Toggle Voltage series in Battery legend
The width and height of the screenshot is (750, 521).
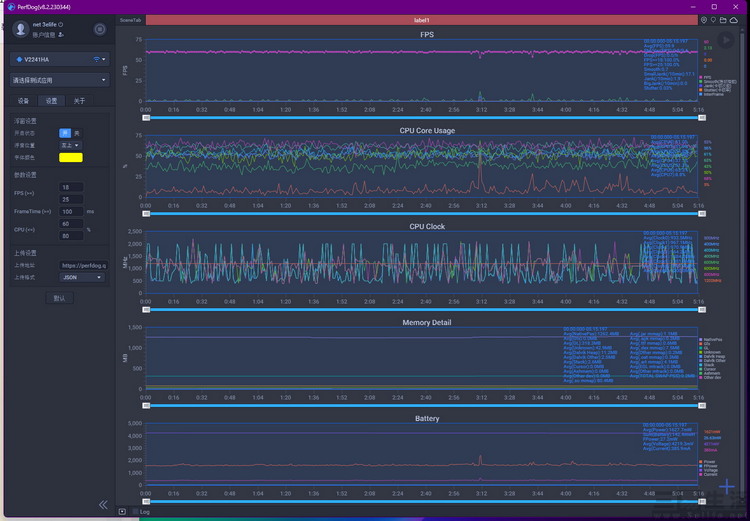[708, 470]
